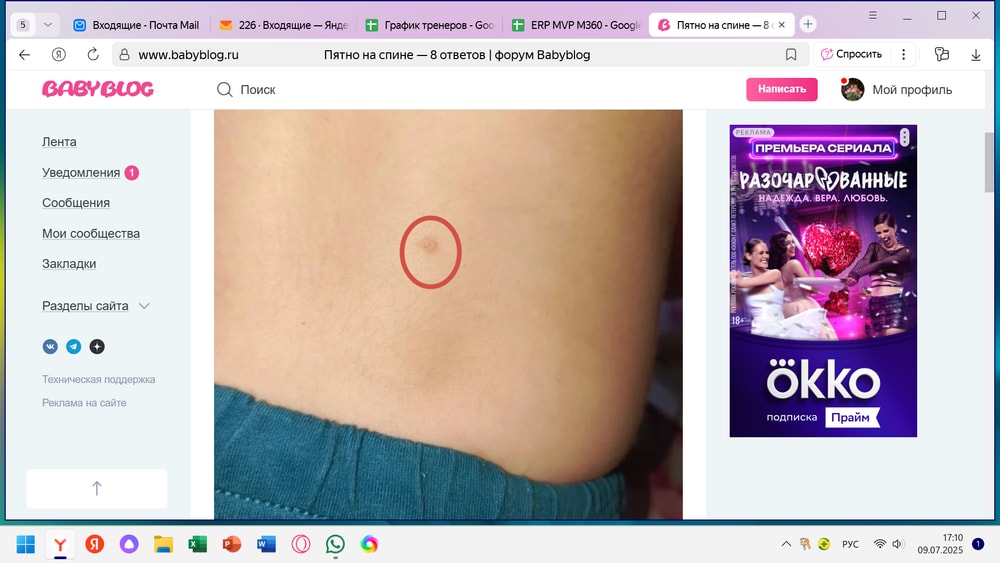Click the scroll-to-top arrow button

(97, 488)
